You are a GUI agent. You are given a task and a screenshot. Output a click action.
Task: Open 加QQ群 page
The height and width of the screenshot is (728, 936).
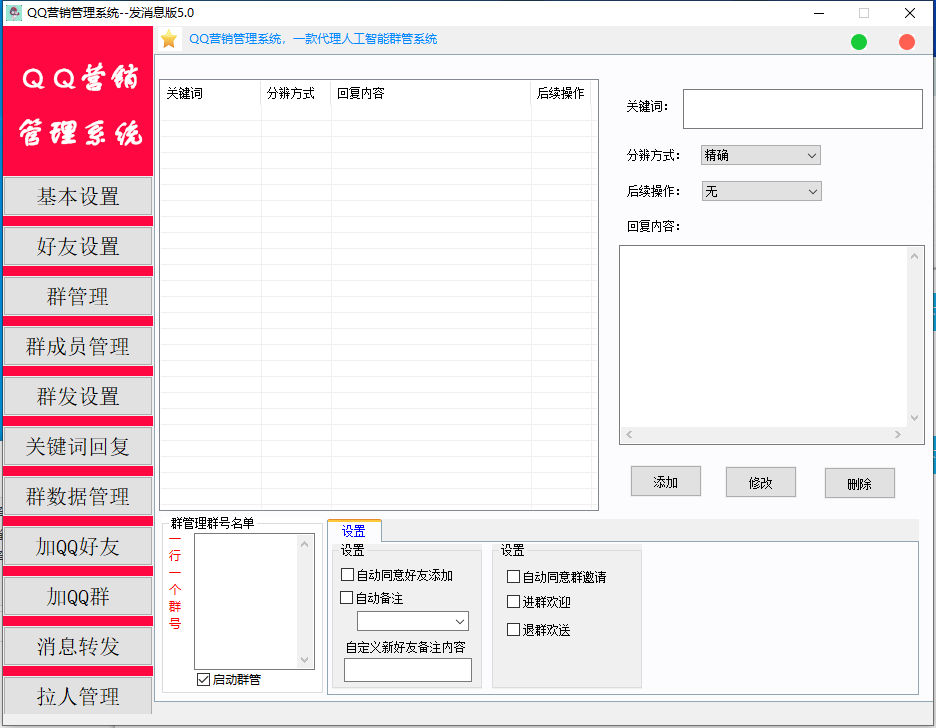coord(78,597)
